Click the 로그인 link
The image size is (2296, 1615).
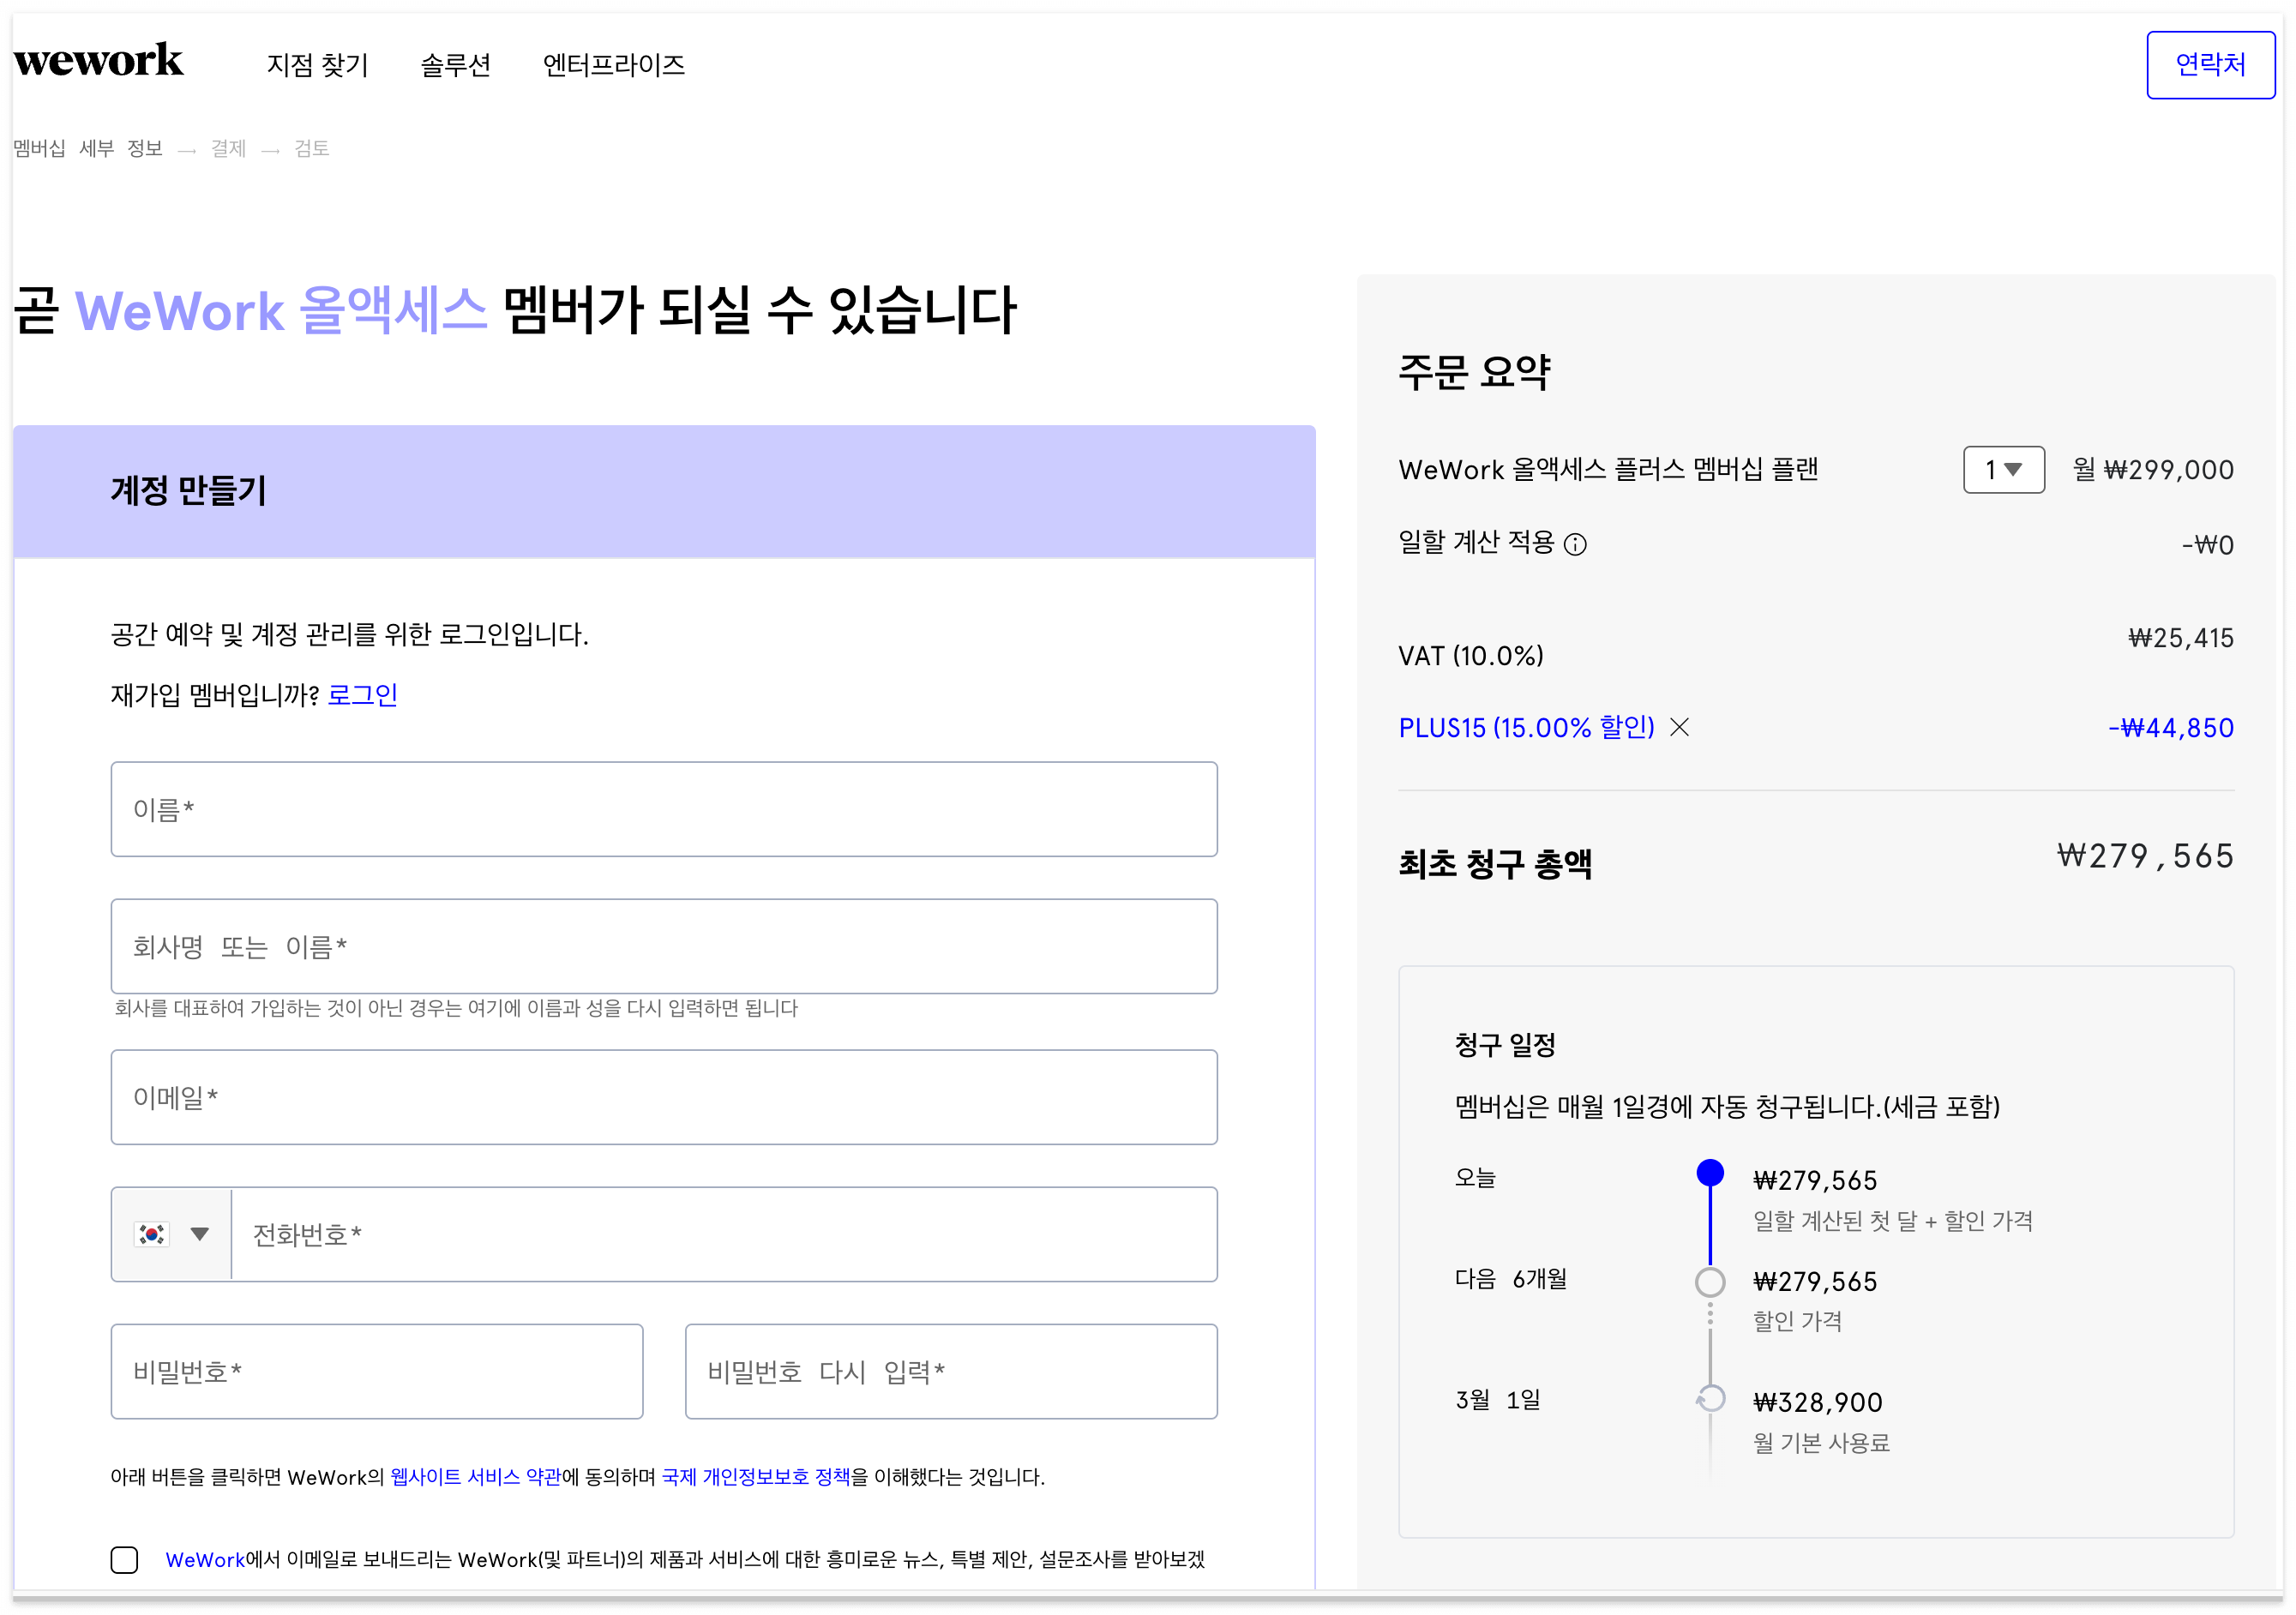pyautogui.click(x=362, y=695)
